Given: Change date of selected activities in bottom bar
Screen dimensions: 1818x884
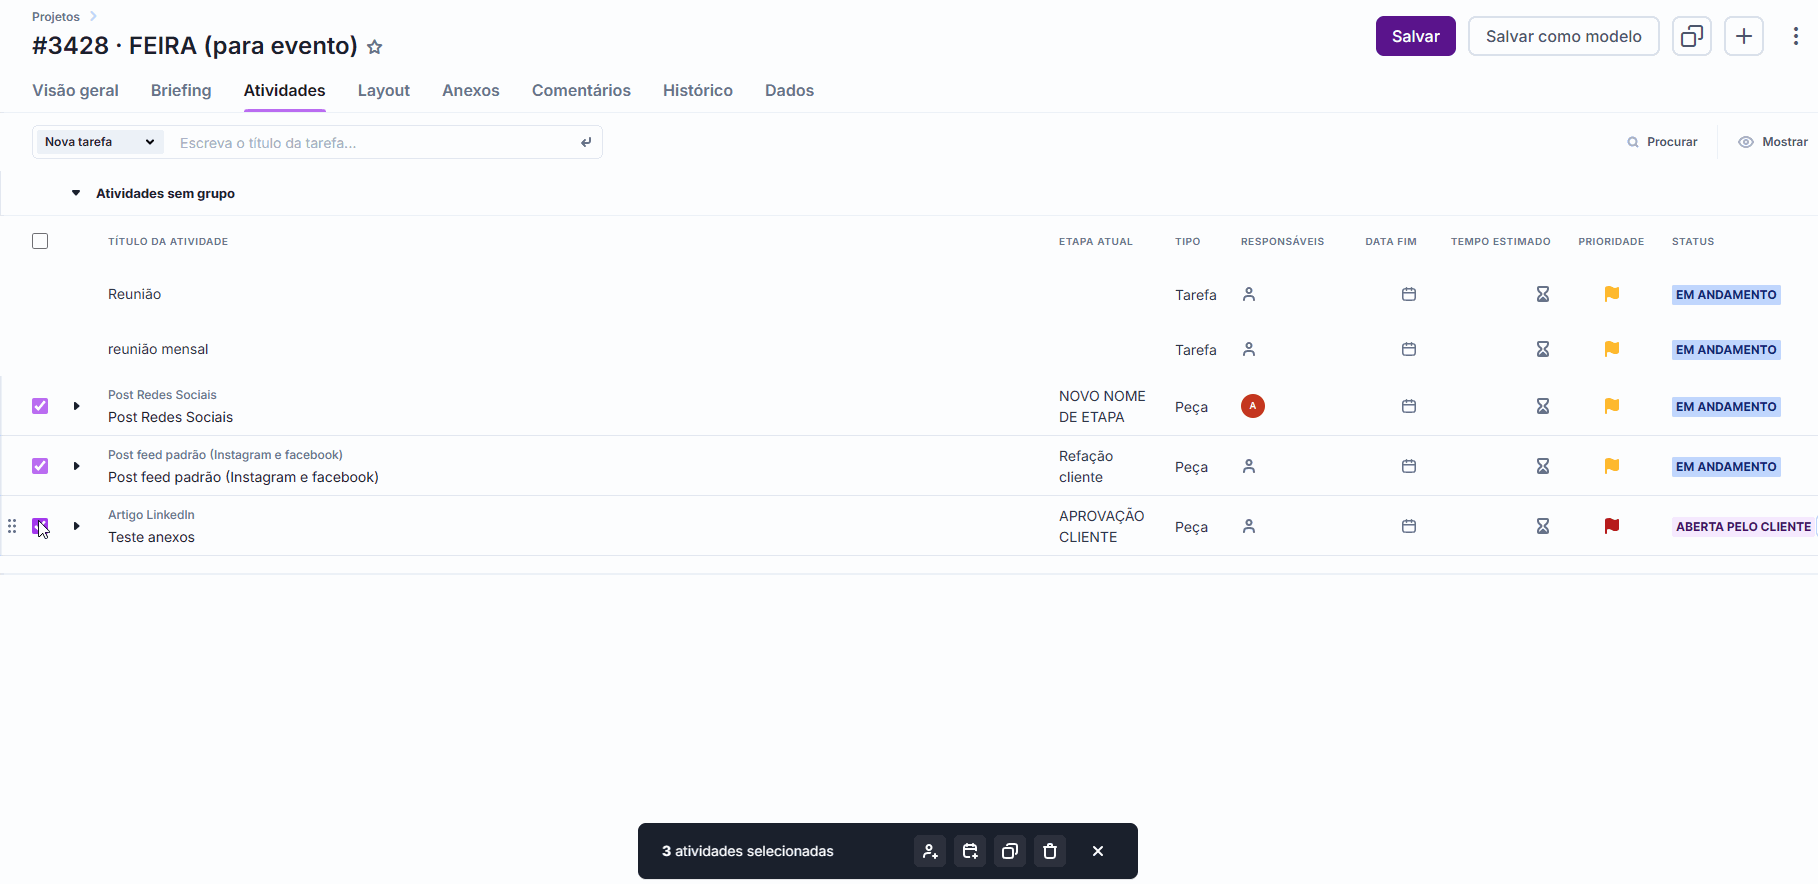Looking at the screenshot, I should 970,851.
